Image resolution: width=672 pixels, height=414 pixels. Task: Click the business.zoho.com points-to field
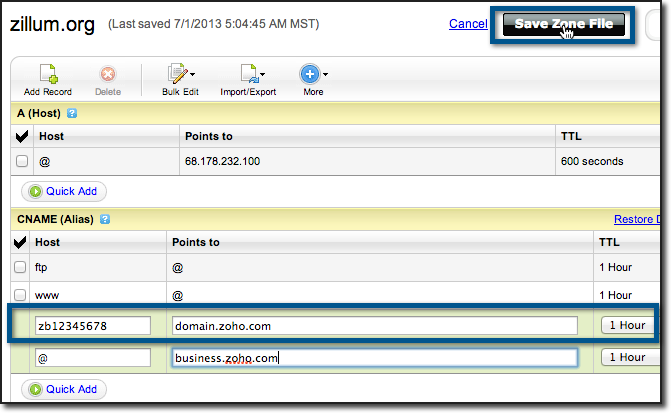[375, 357]
